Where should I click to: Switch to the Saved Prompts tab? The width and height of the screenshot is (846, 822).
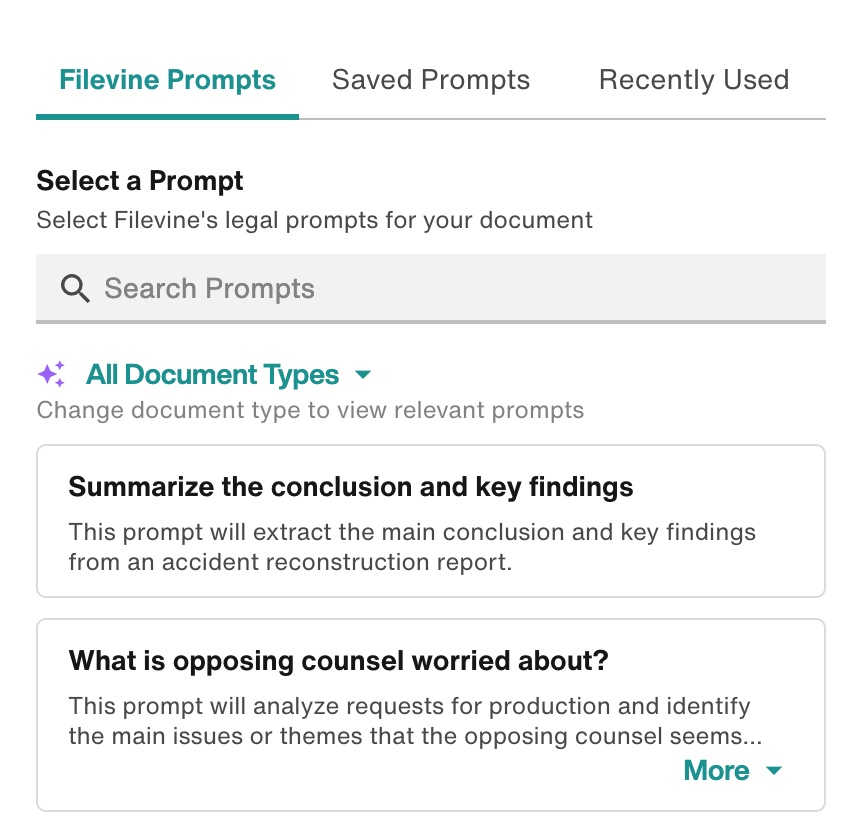pos(430,80)
